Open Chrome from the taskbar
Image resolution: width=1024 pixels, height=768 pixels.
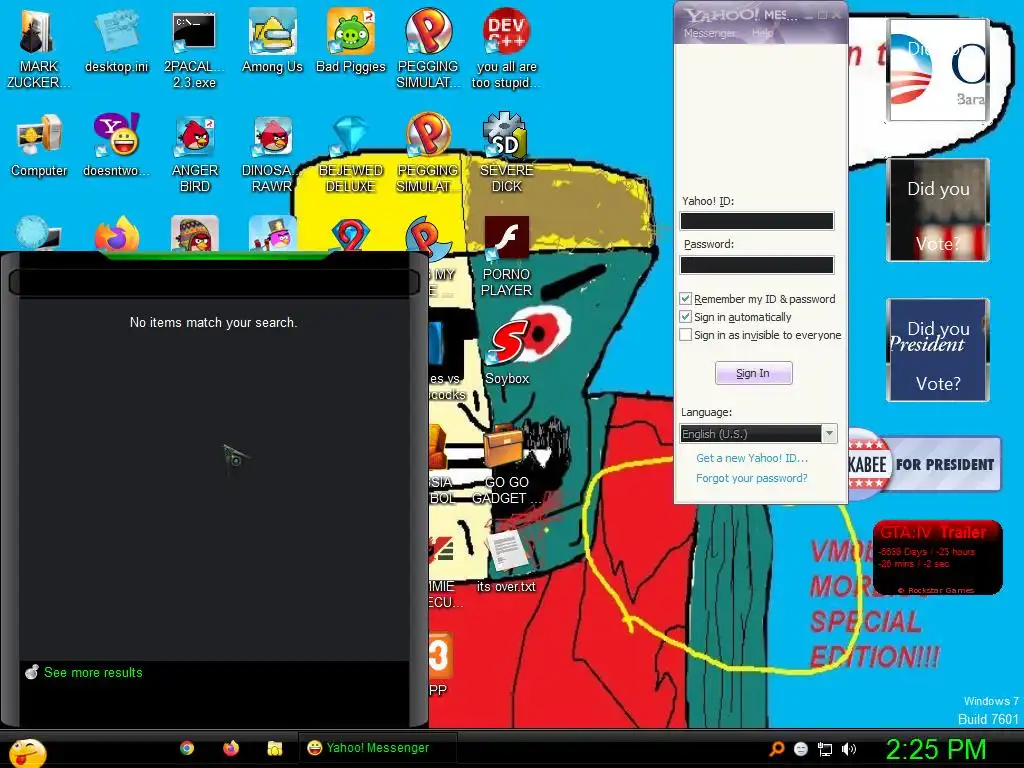point(187,748)
